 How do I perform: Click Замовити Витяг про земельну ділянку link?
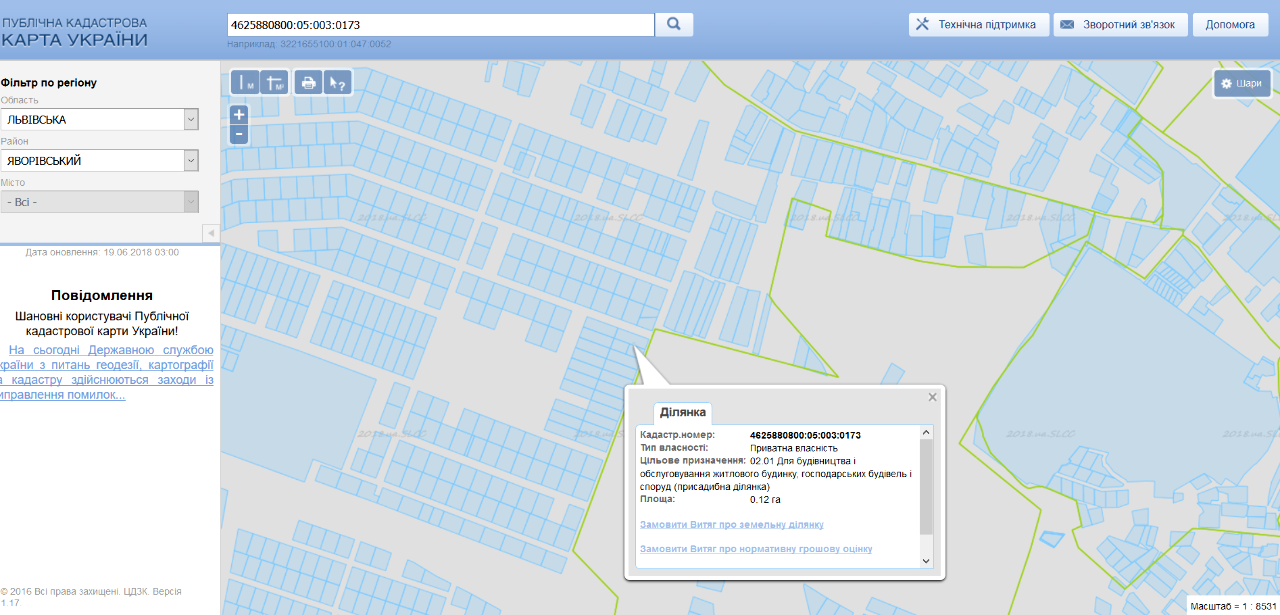731,525
